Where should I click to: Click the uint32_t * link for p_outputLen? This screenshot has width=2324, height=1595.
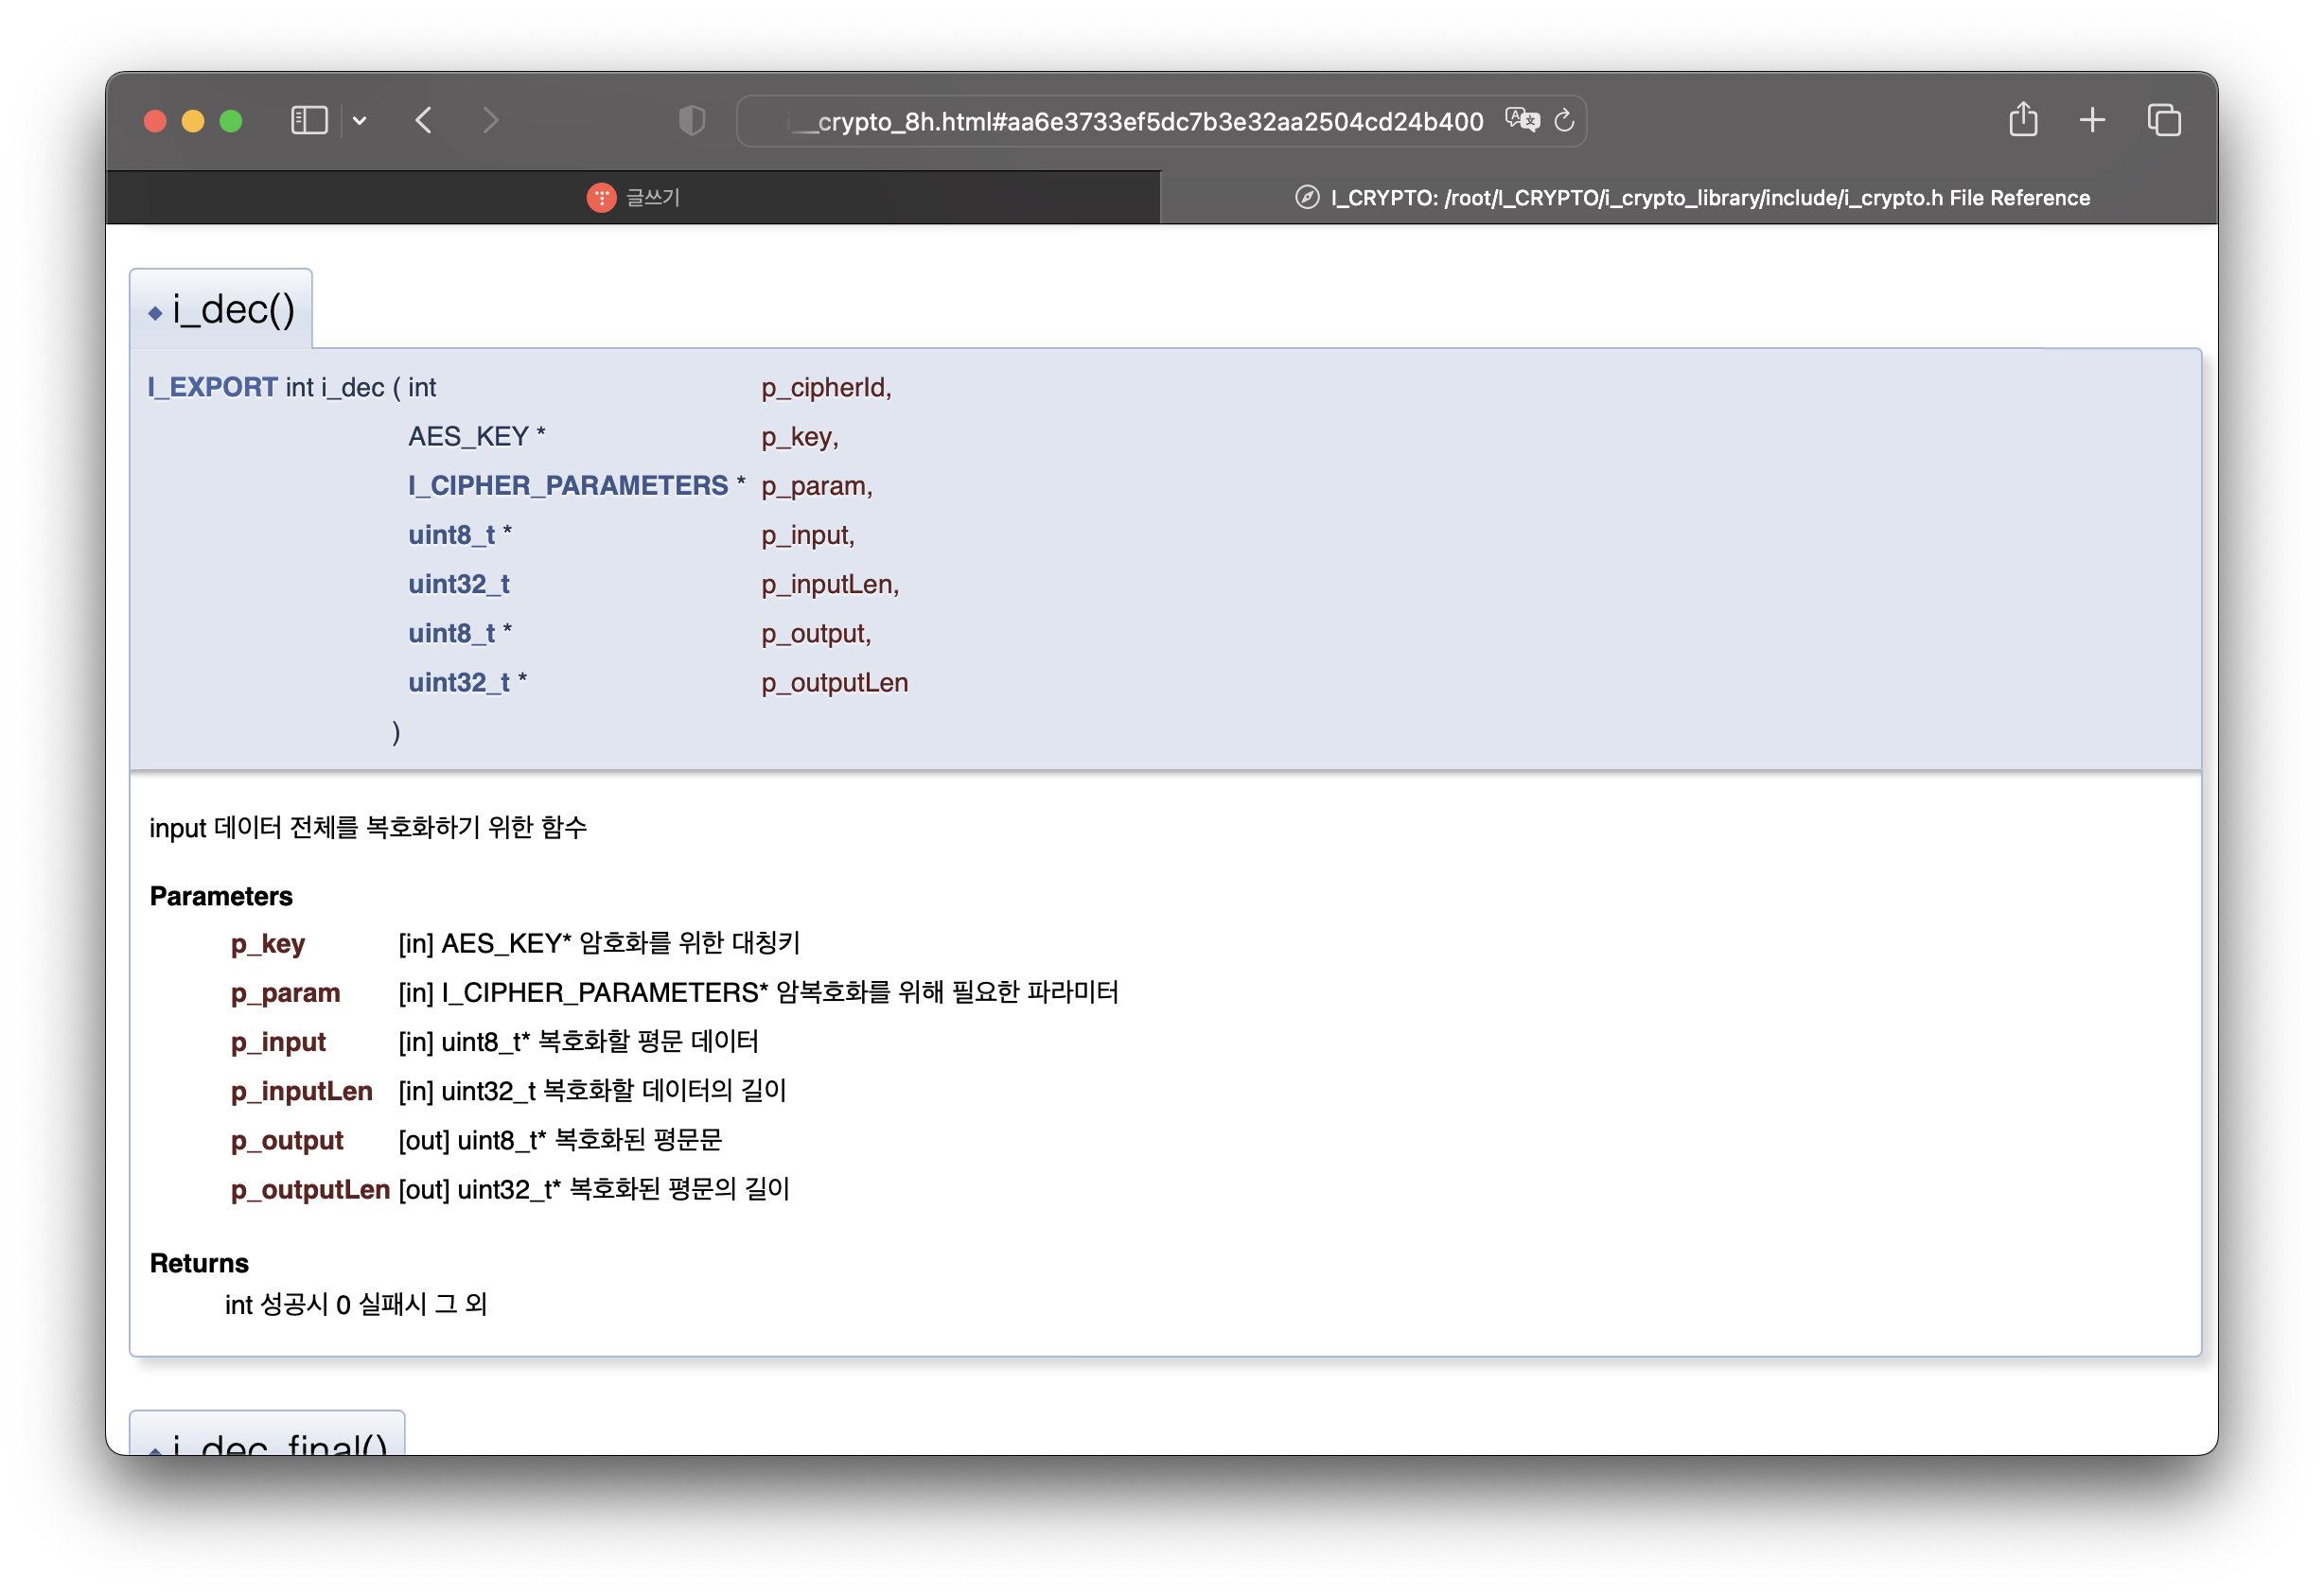coord(458,683)
